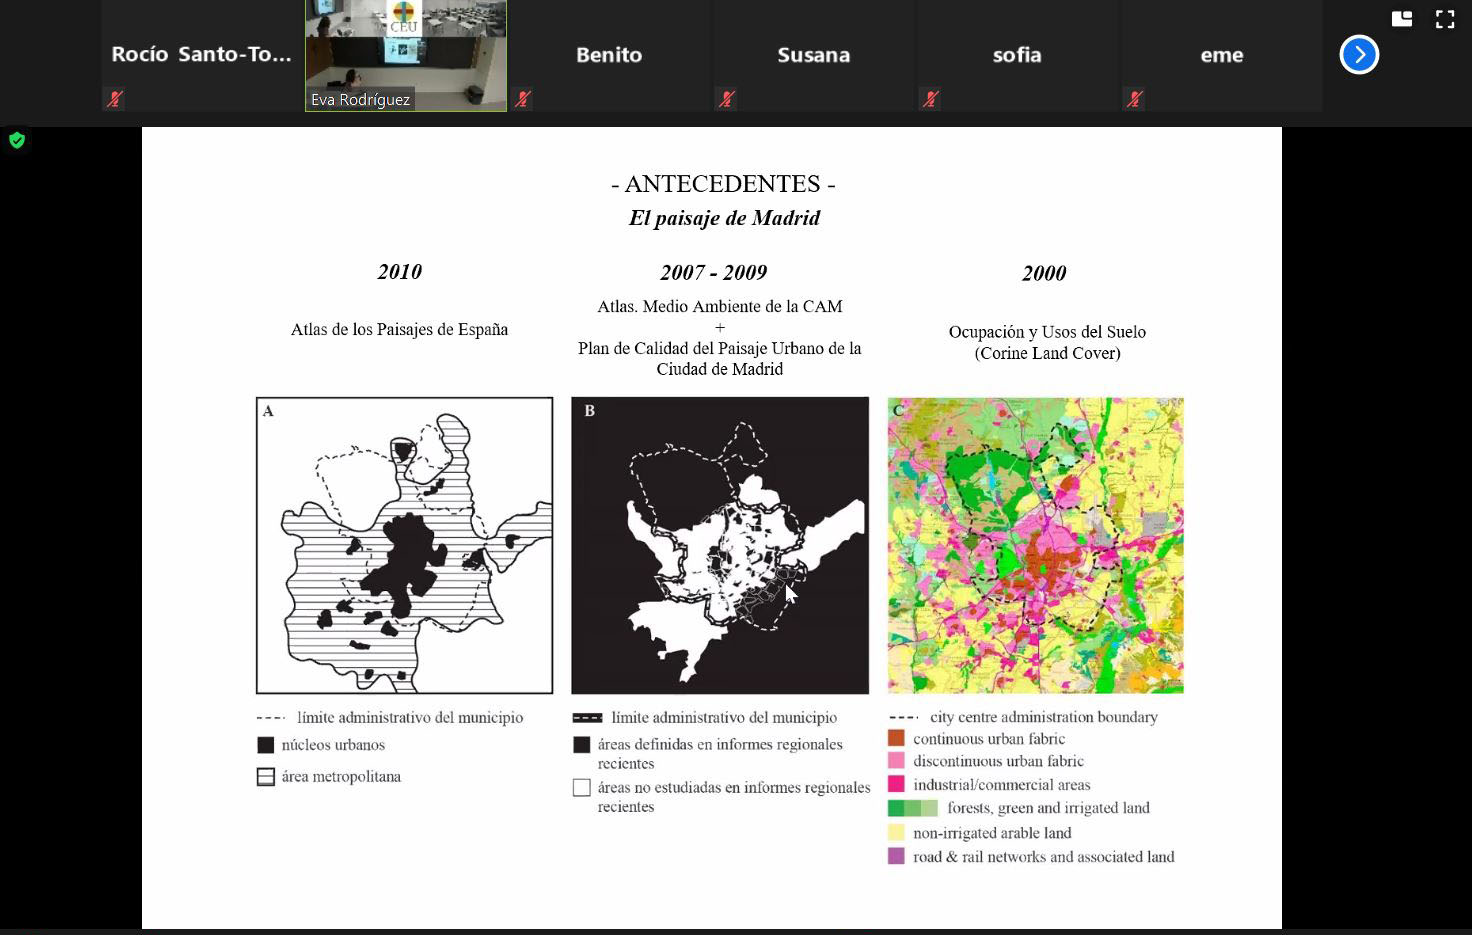Screen dimensions: 1473x935
Task: Click muted microphone icon on eme's tile
Action: tap(1134, 99)
